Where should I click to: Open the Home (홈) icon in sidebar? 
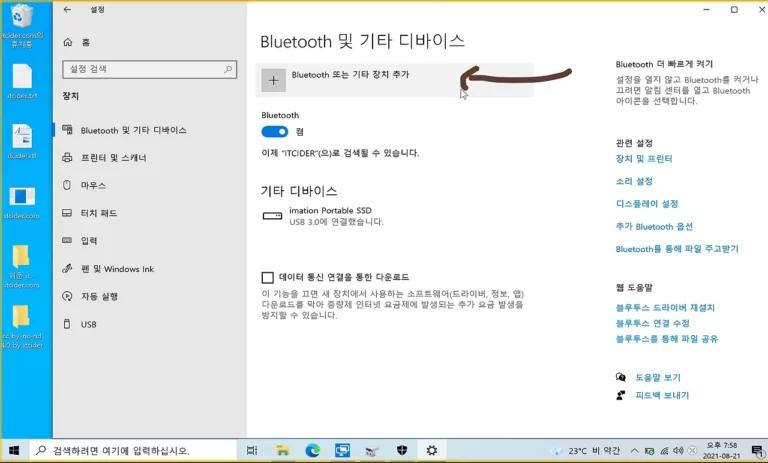tap(68, 43)
